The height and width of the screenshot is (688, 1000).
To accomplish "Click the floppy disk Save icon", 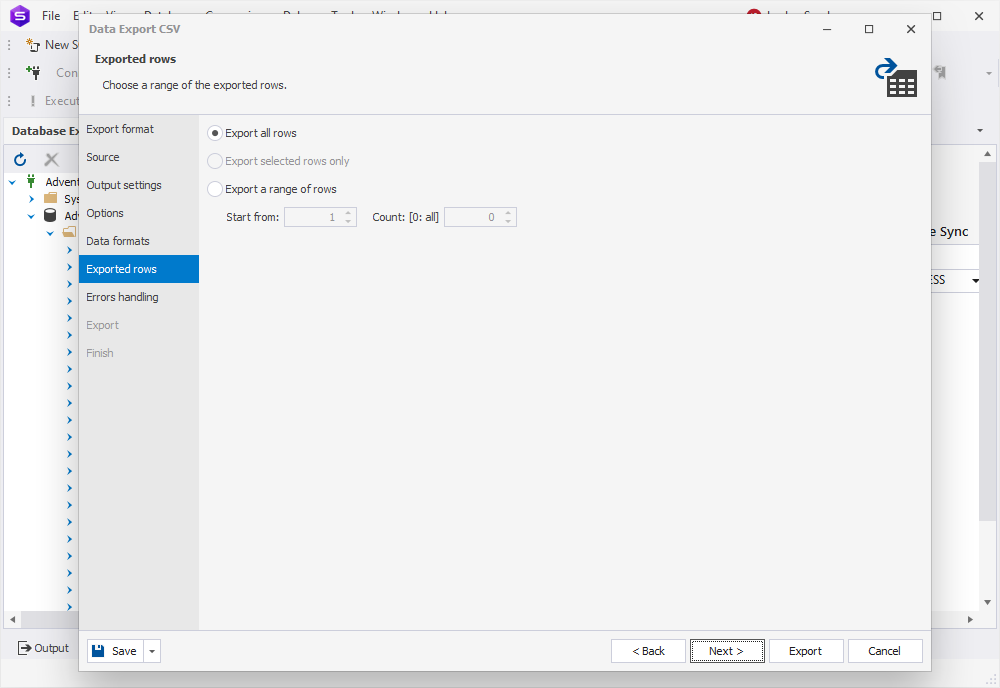I will 98,651.
